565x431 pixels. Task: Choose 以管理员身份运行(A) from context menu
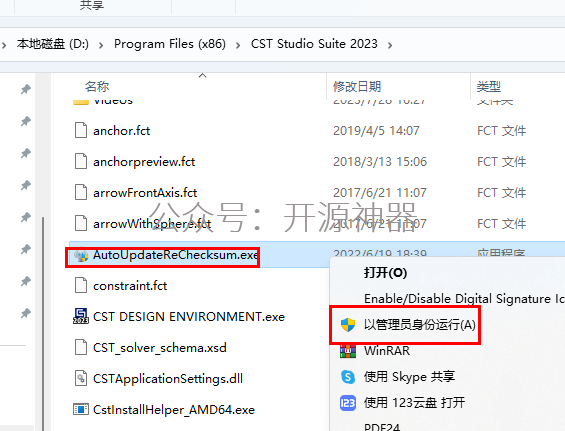click(x=419, y=325)
